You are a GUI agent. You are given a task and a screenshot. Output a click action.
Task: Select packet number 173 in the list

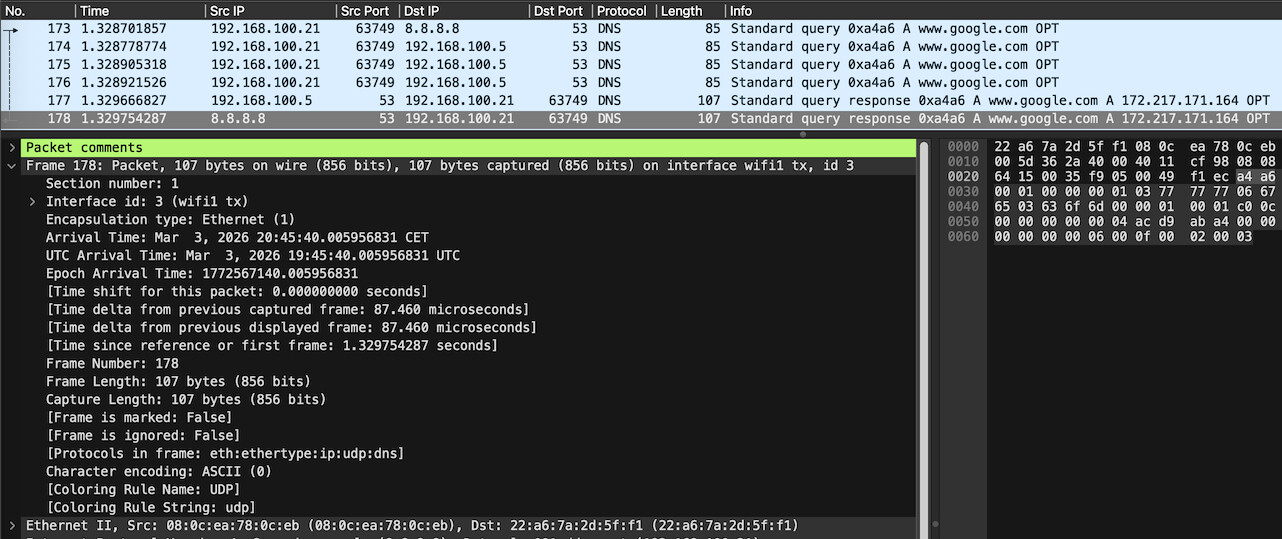point(400,29)
